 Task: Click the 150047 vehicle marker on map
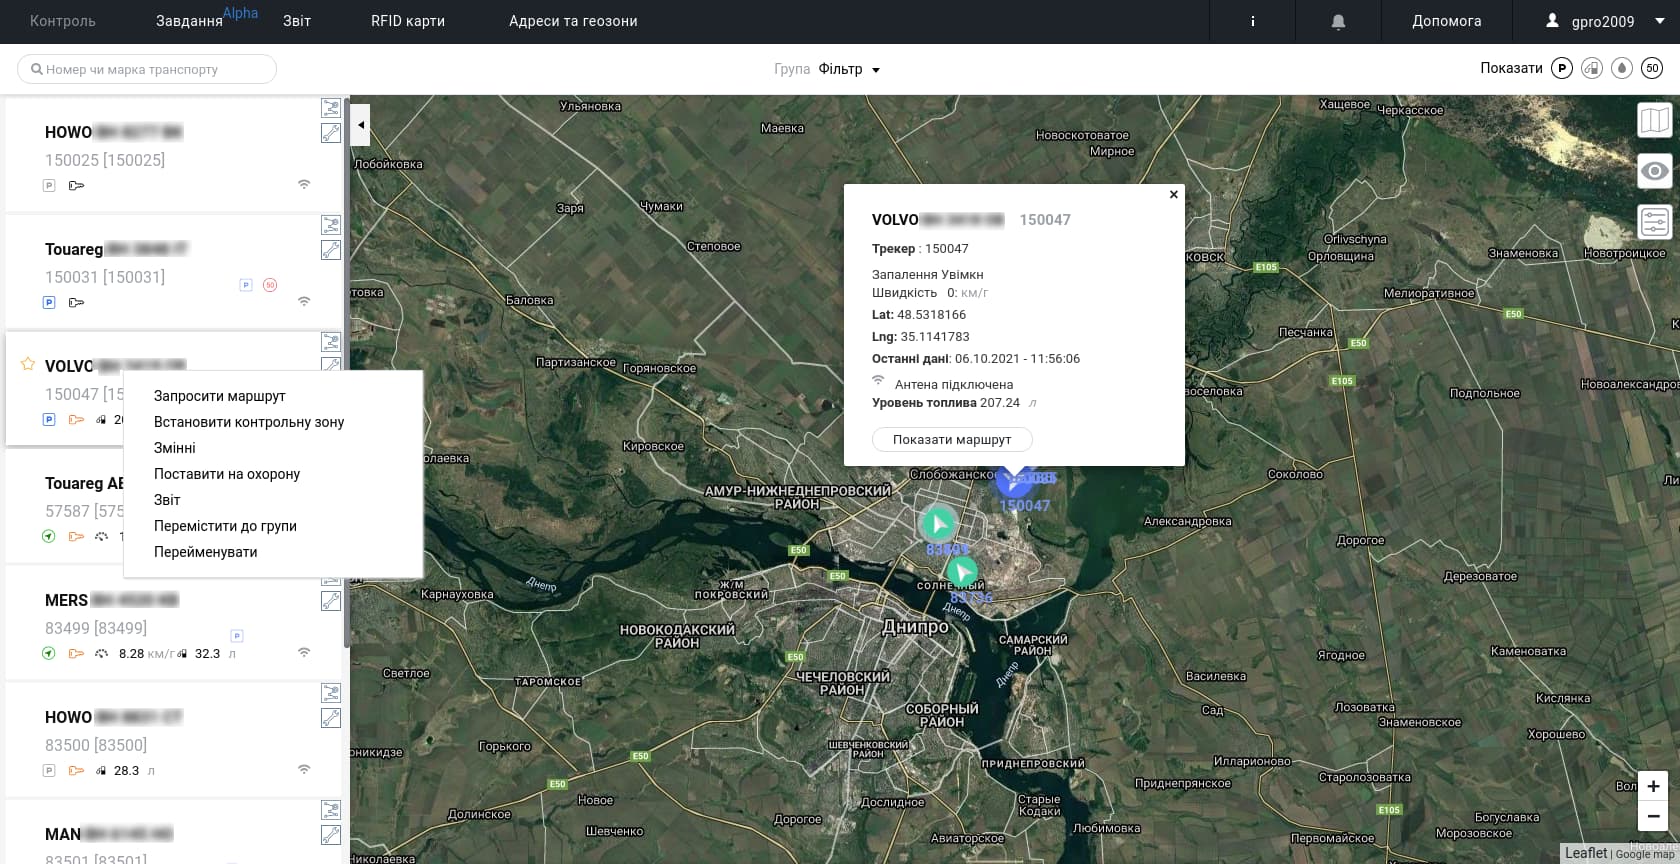[1014, 482]
